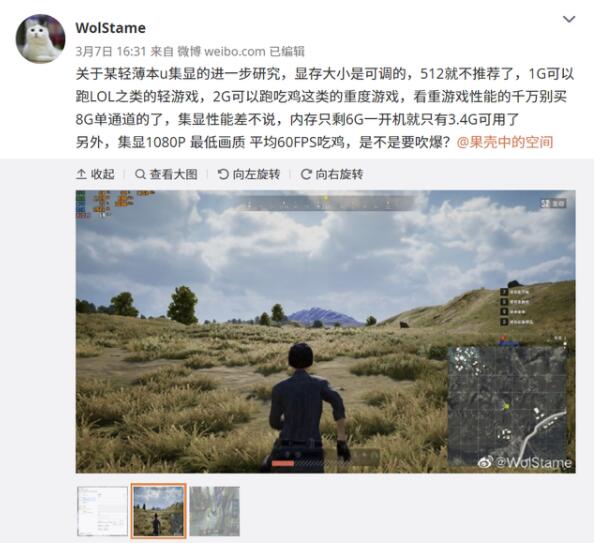604x543 pixels.
Task: Open the WolStame username link
Action: [x=111, y=28]
